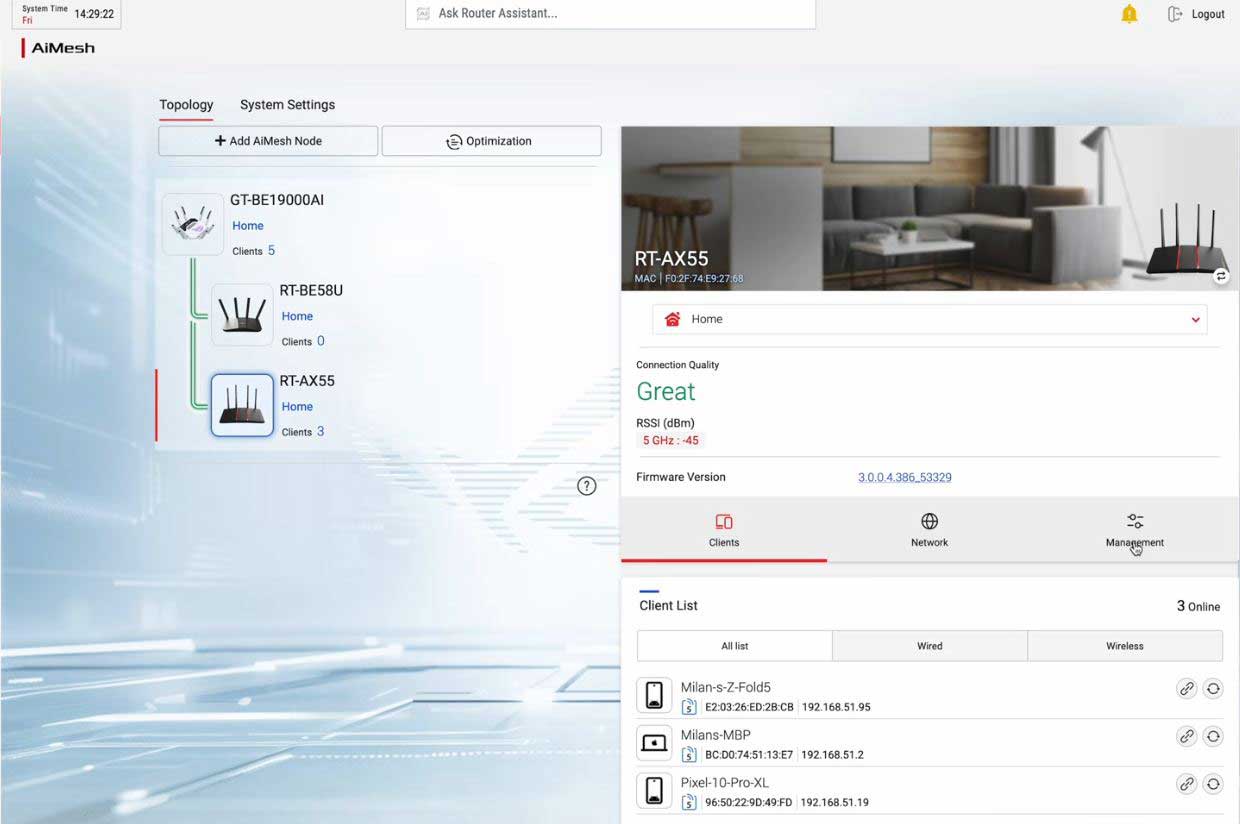Click link icon for Pixel-10-Pro-XL
The width and height of the screenshot is (1240, 824).
(1186, 784)
